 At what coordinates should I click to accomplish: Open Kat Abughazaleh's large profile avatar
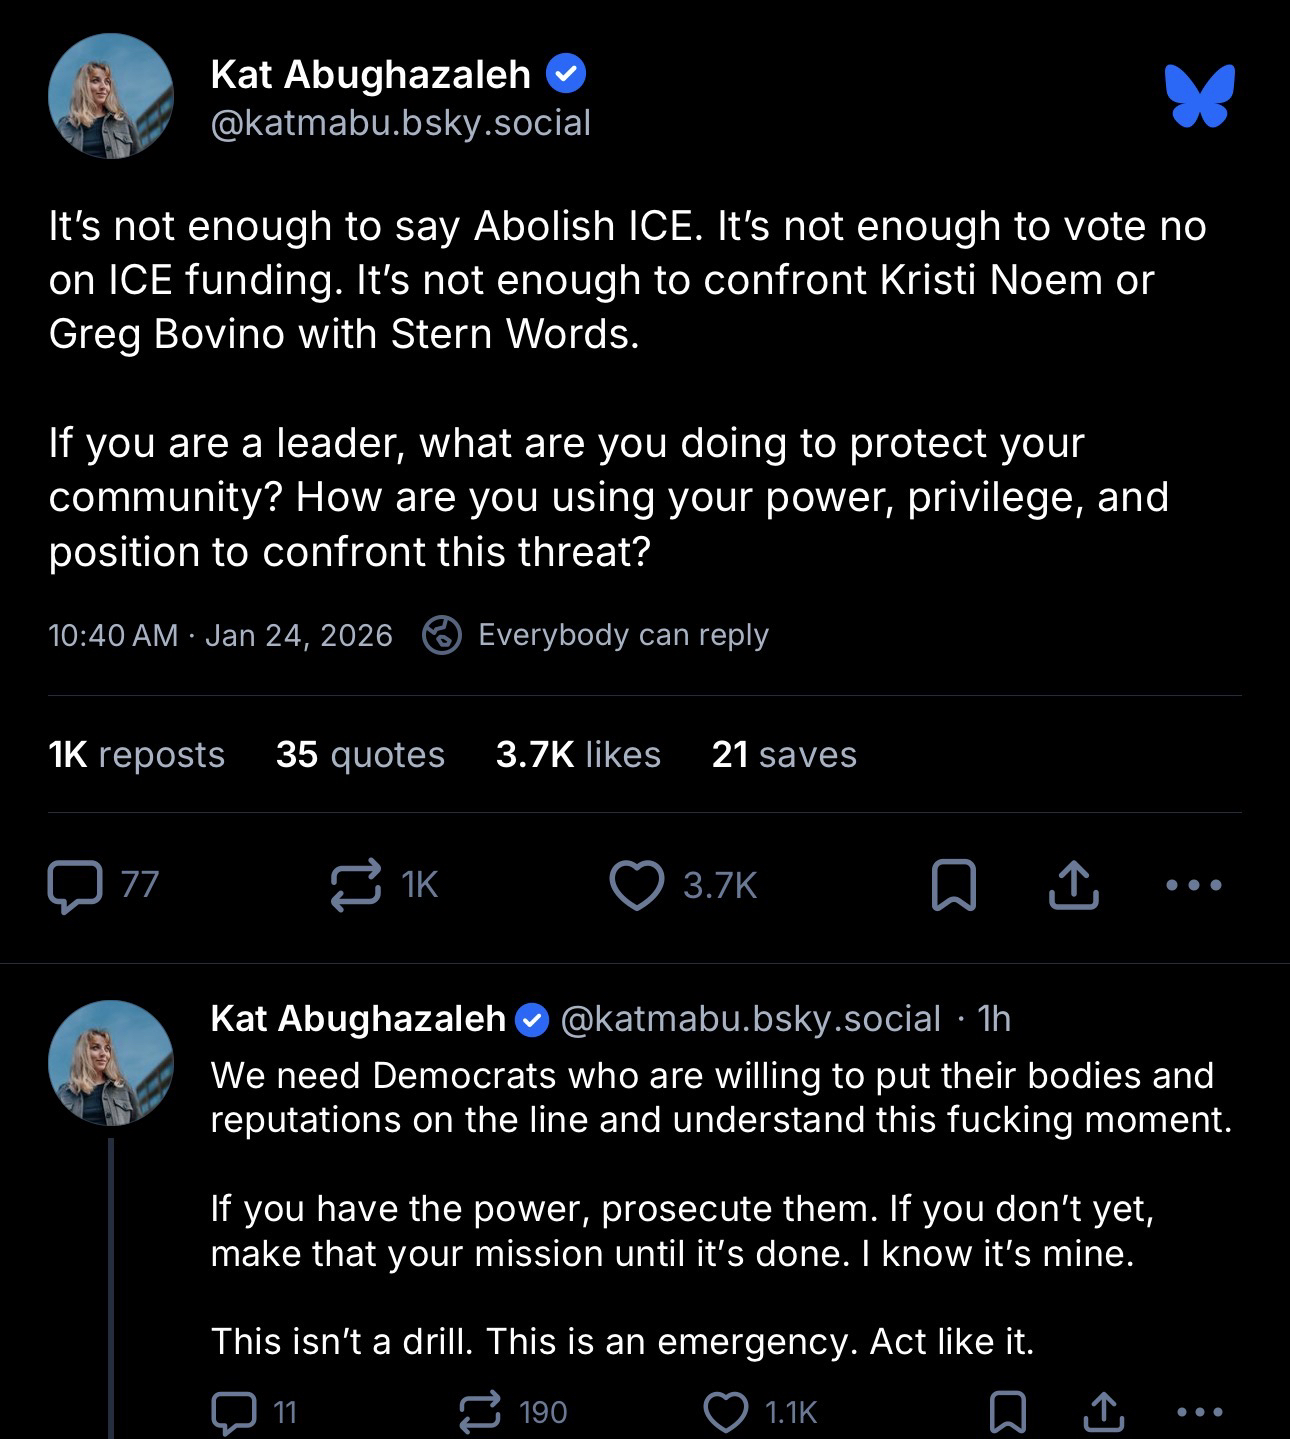tap(111, 97)
